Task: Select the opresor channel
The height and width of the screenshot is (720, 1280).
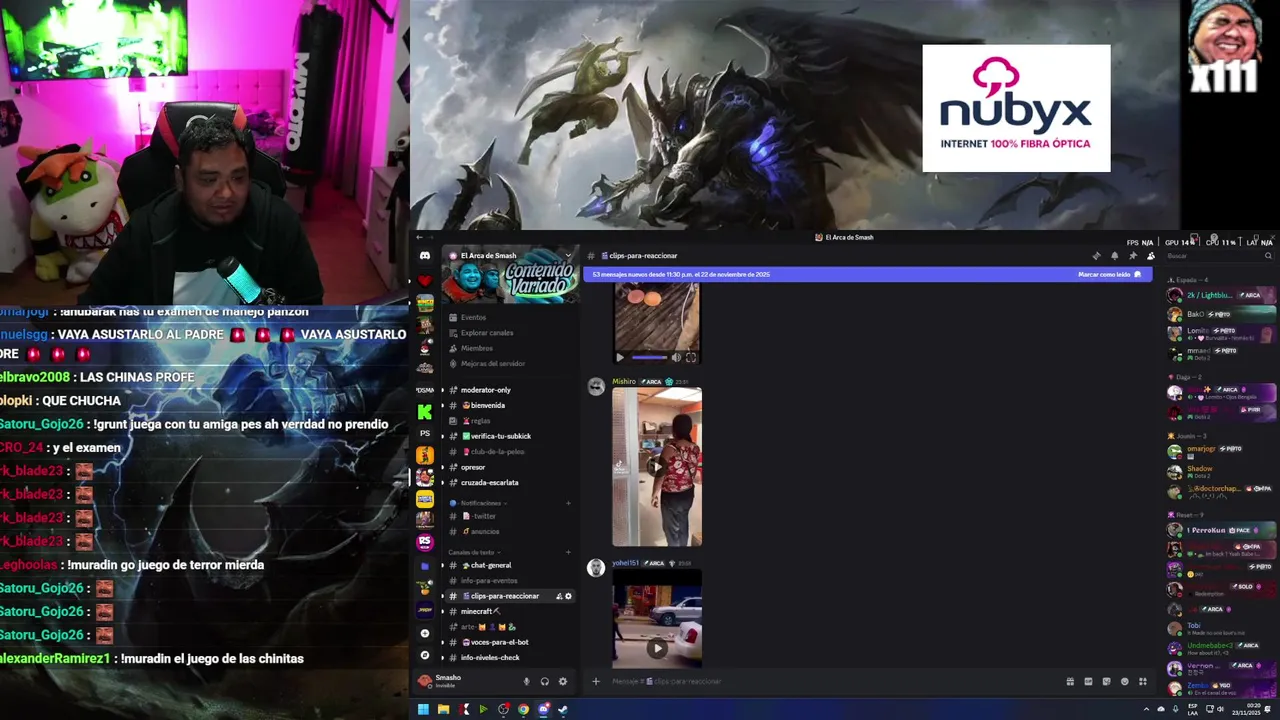Action: click(x=509, y=467)
